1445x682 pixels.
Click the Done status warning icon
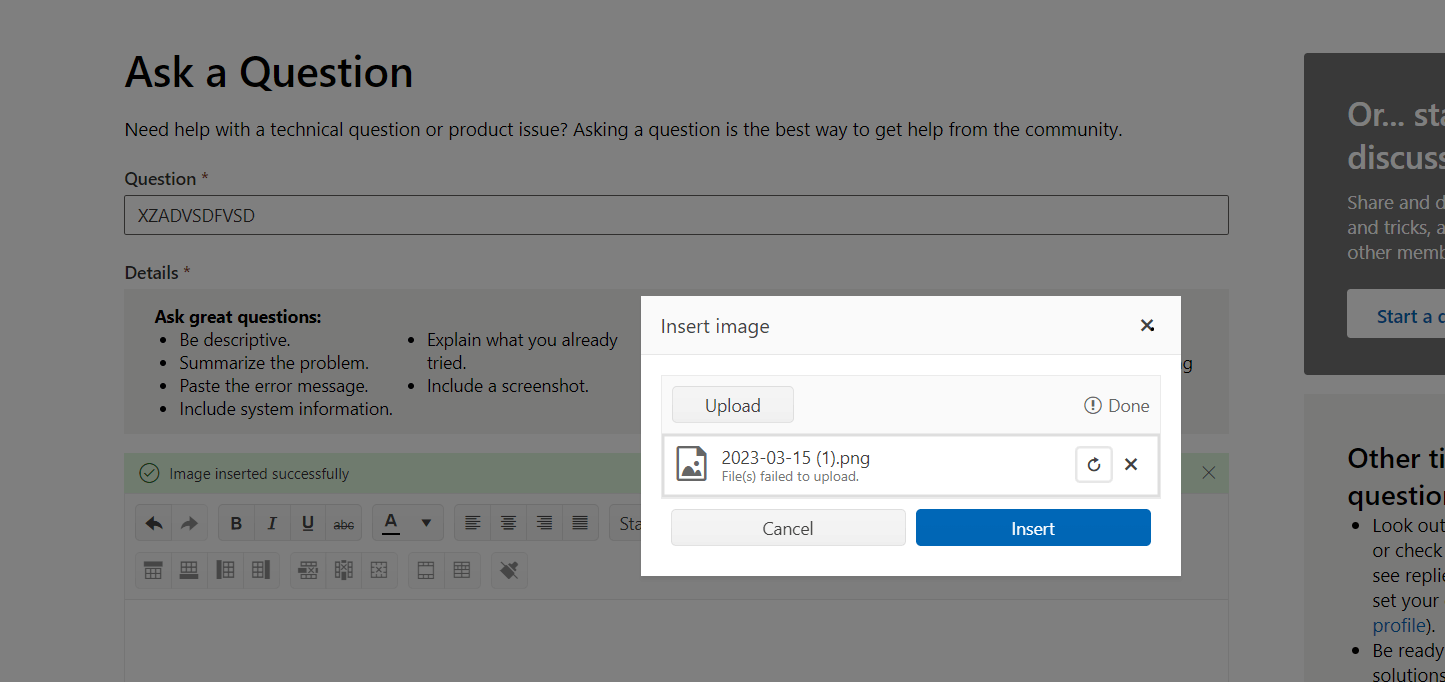click(1093, 405)
